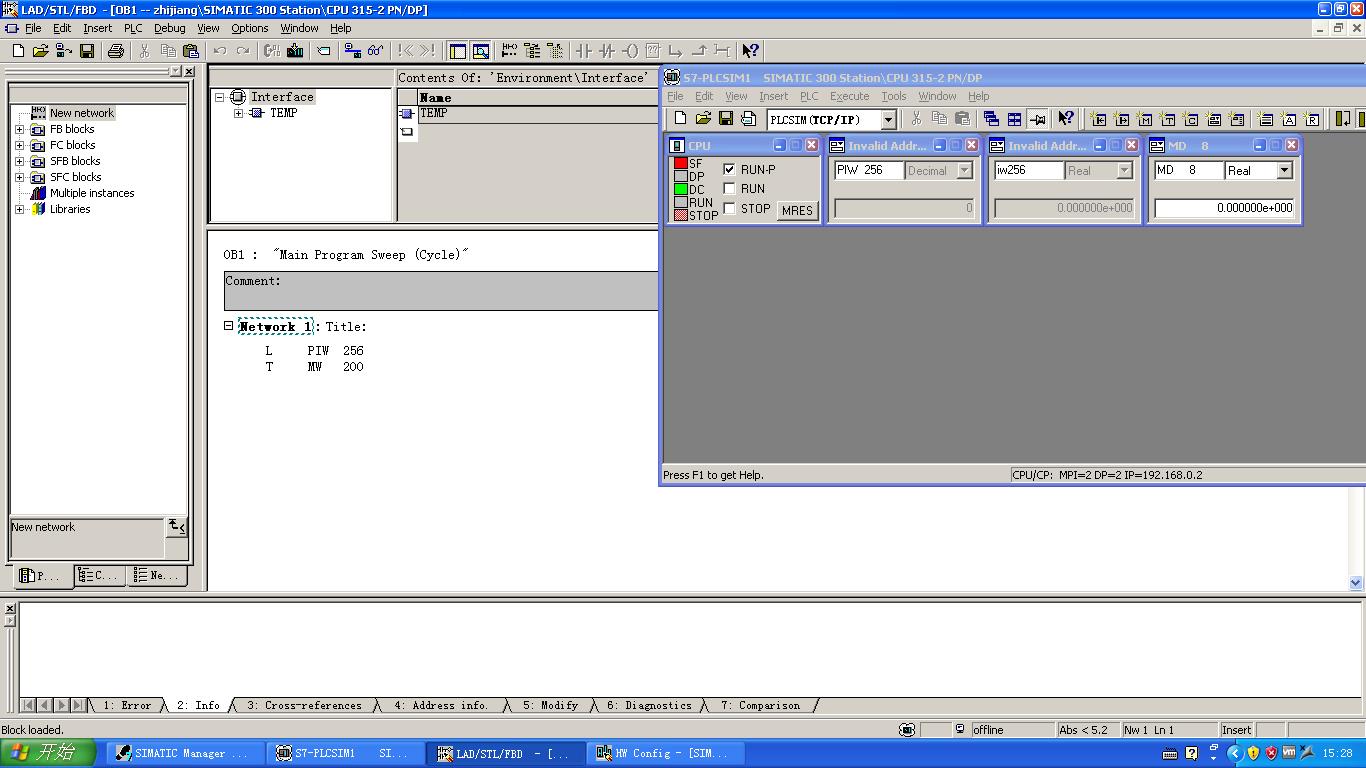Screen dimensions: 1366x768
Task: Collapse Network 1 with its minus box
Action: pyautogui.click(x=228, y=326)
